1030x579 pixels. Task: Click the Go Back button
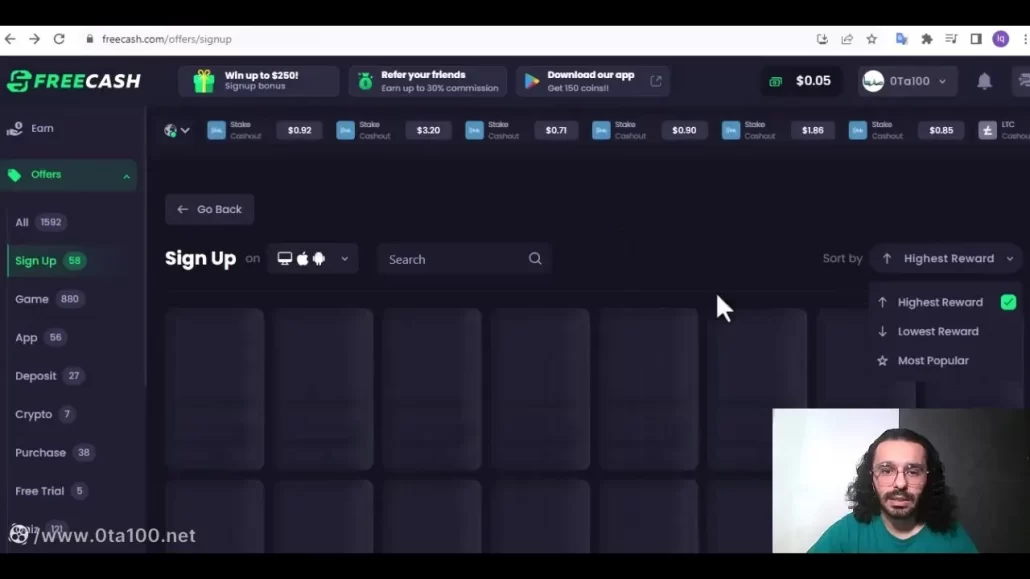(x=209, y=209)
